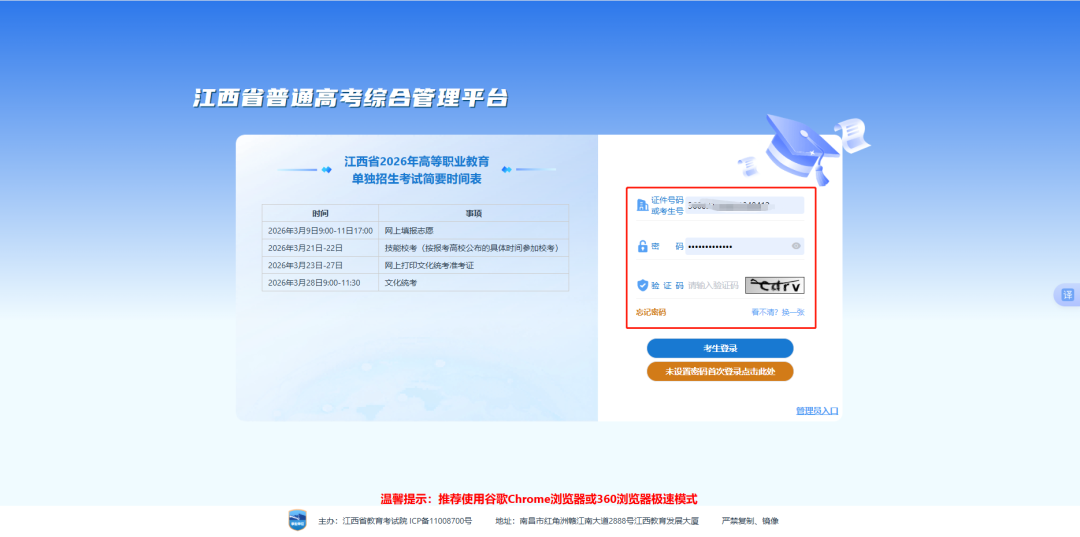
Task: Click the 译 translate floating icon
Action: (1066, 295)
